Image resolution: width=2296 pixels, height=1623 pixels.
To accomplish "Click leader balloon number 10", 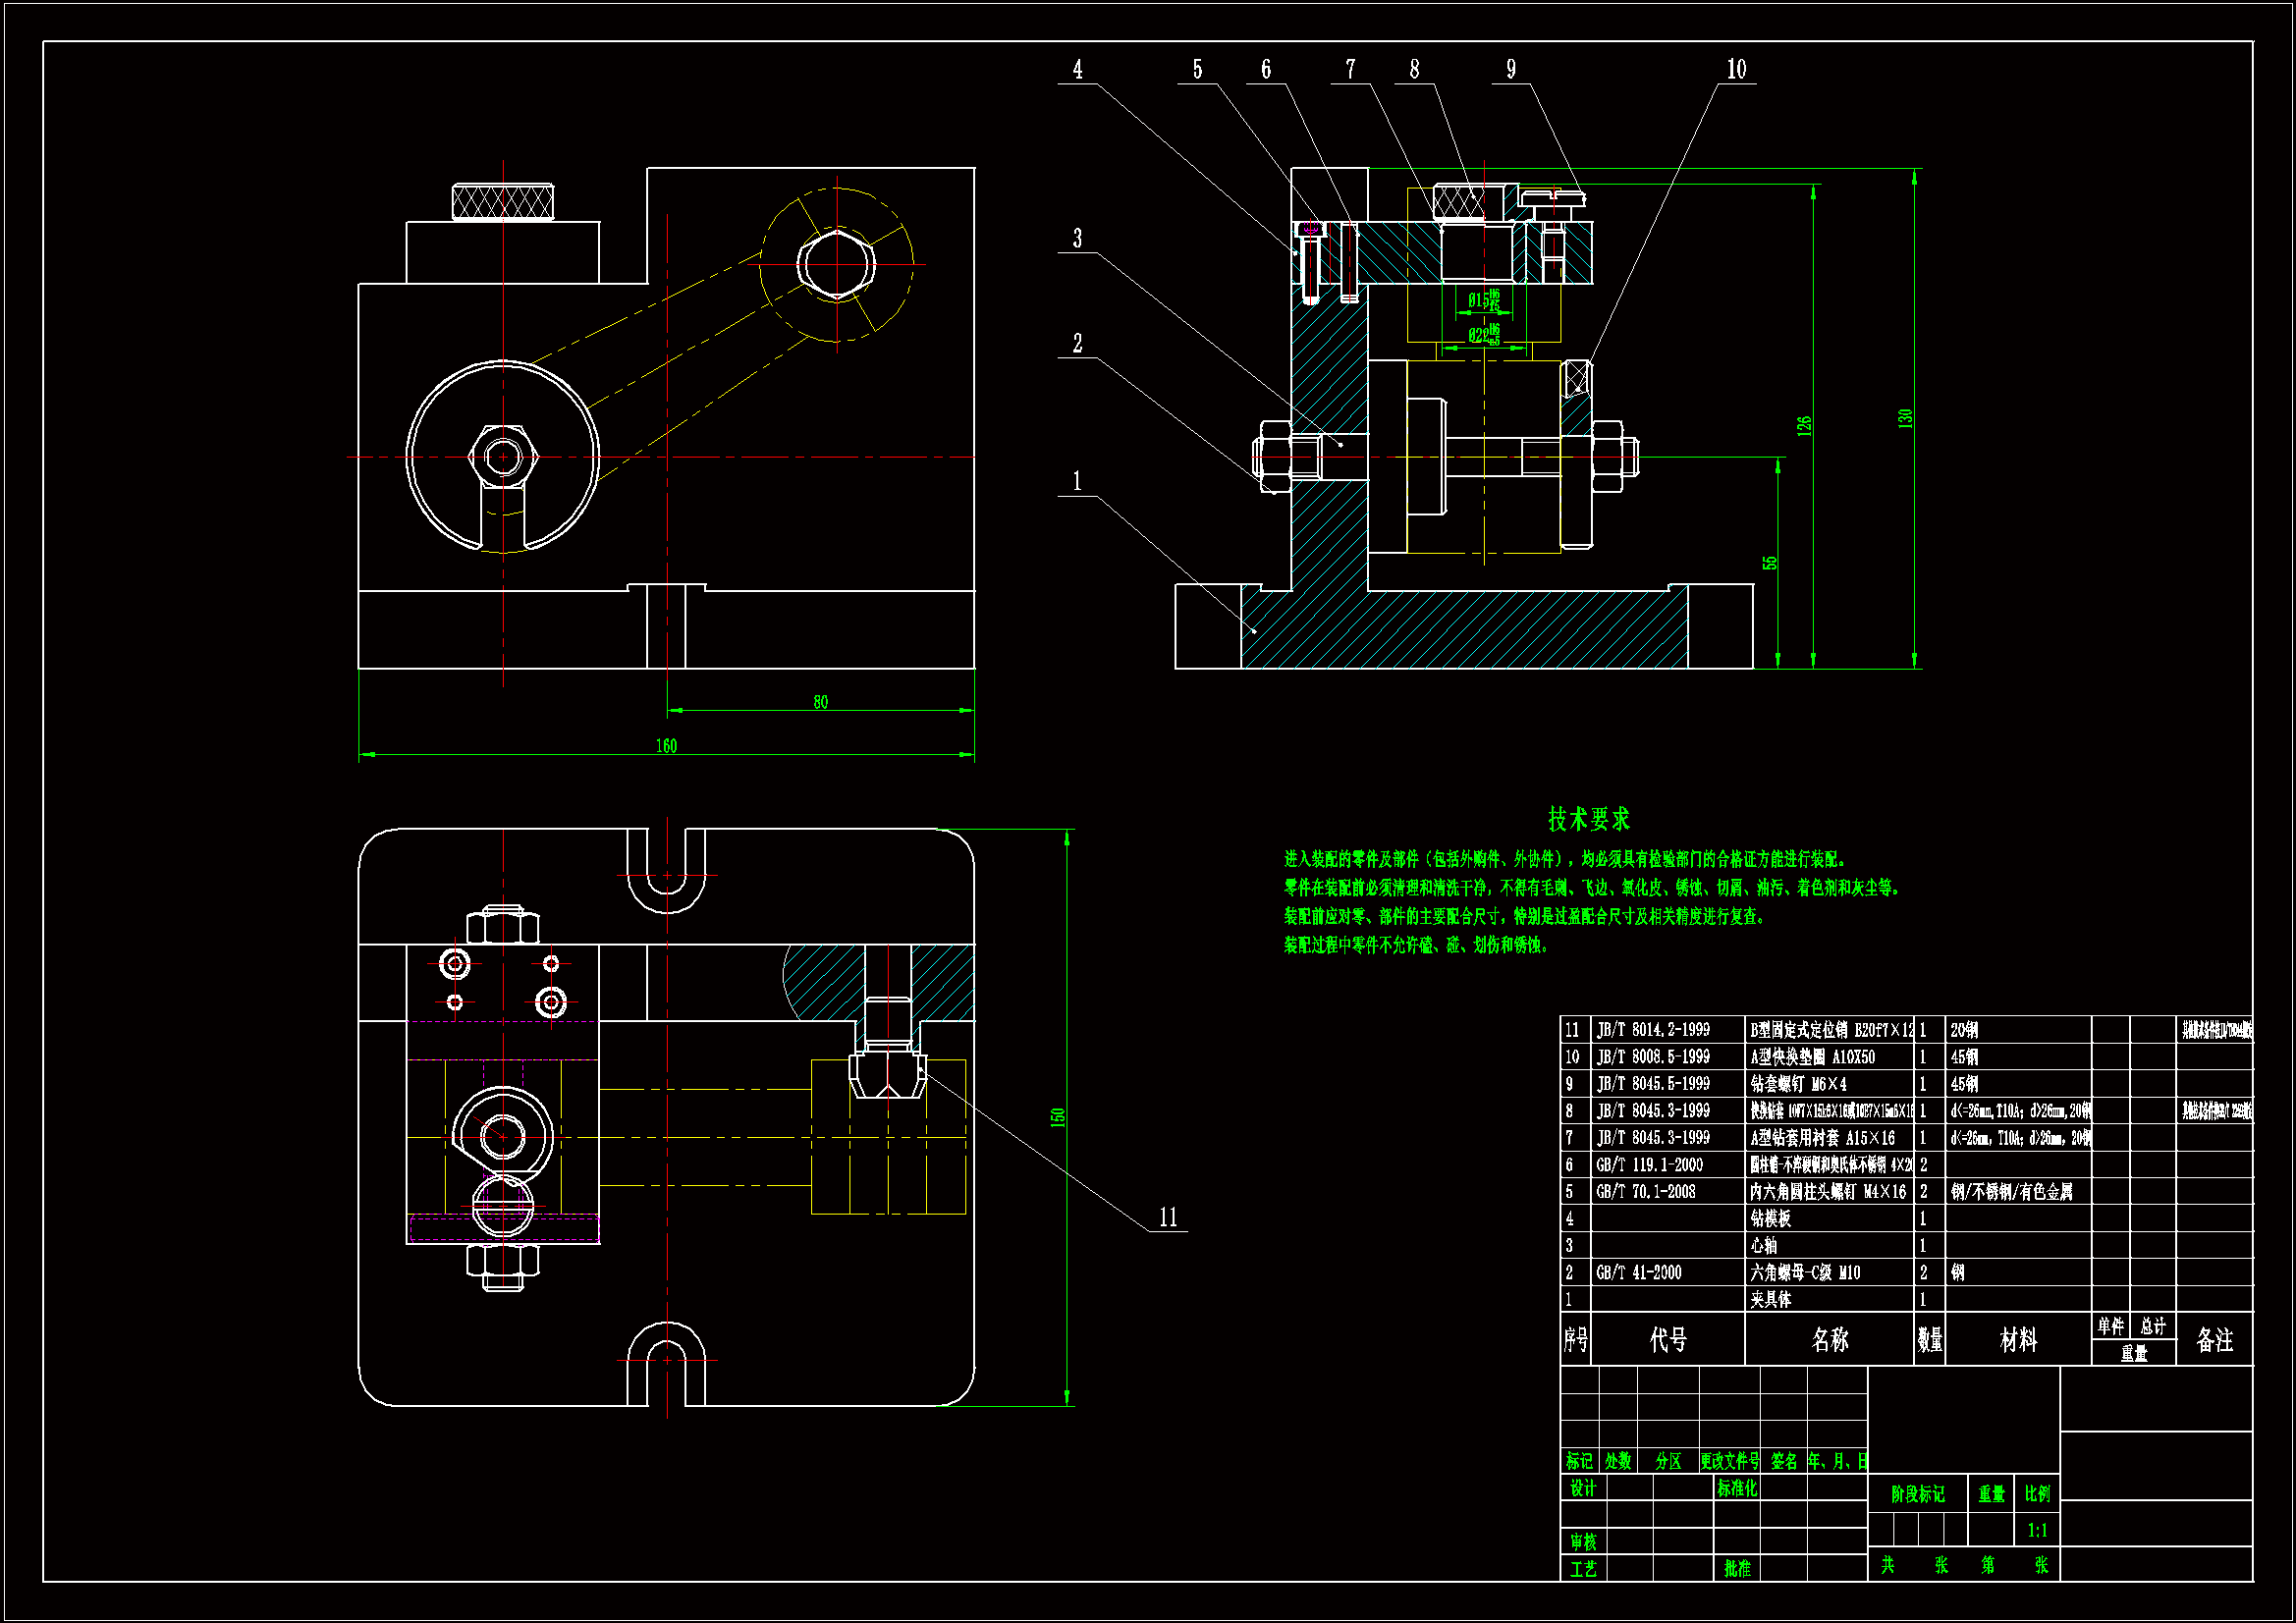I will pyautogui.click(x=1736, y=69).
